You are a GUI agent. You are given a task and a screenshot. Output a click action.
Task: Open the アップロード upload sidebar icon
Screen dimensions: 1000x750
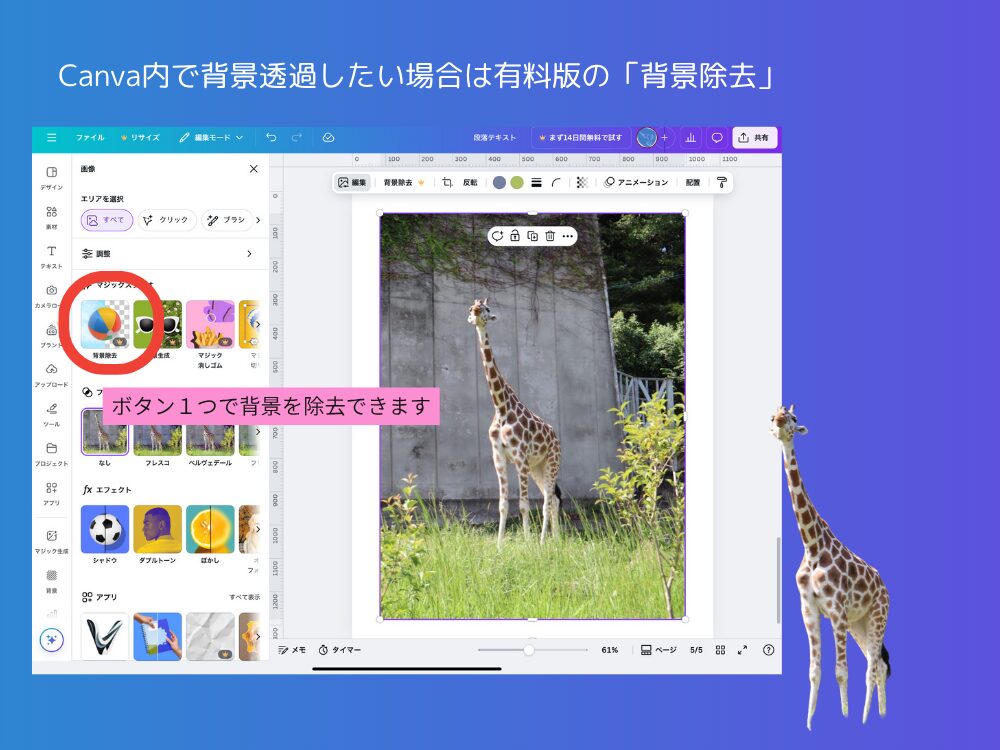[x=52, y=374]
